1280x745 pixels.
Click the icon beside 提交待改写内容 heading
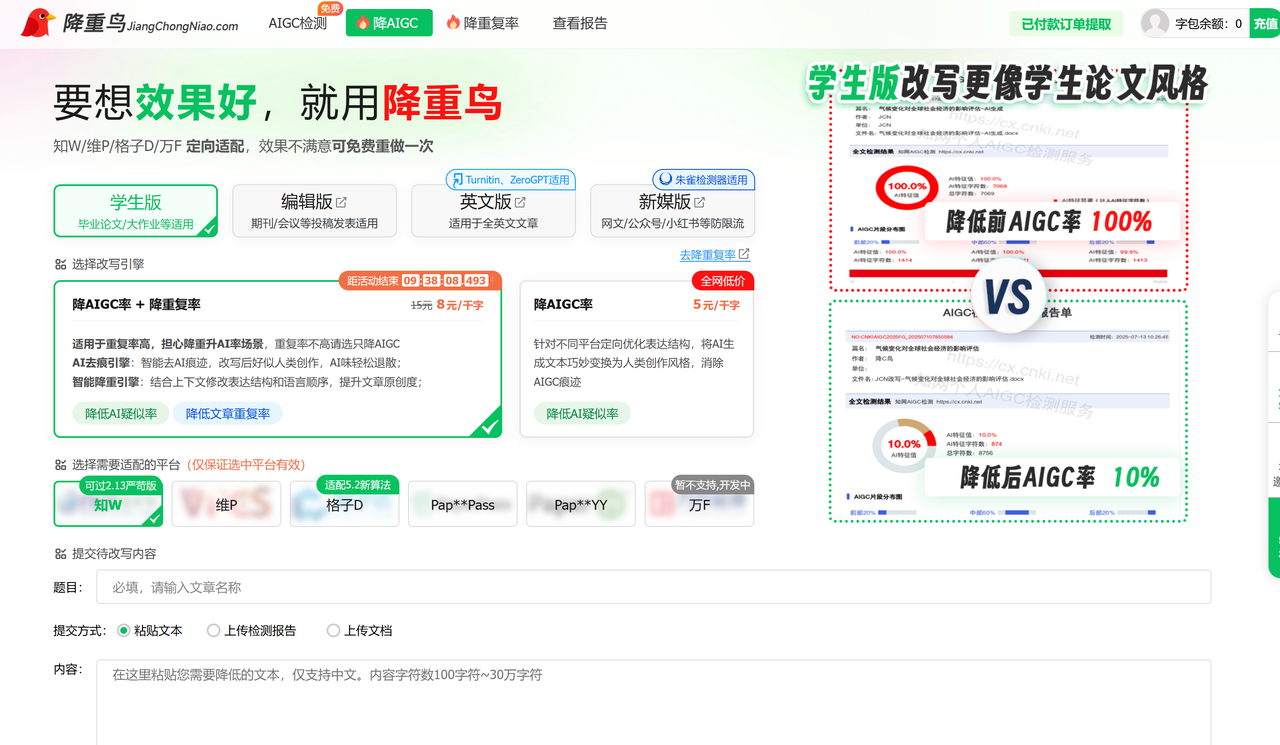(x=60, y=554)
